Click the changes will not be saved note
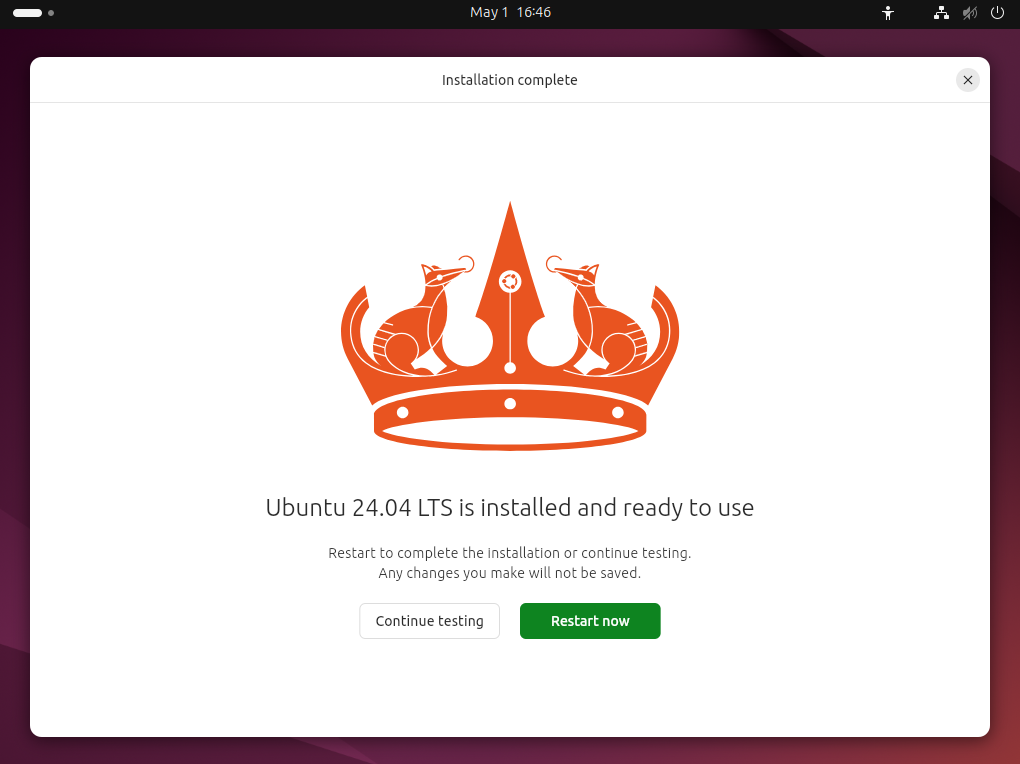Screen dimensions: 1020x764 tap(510, 574)
